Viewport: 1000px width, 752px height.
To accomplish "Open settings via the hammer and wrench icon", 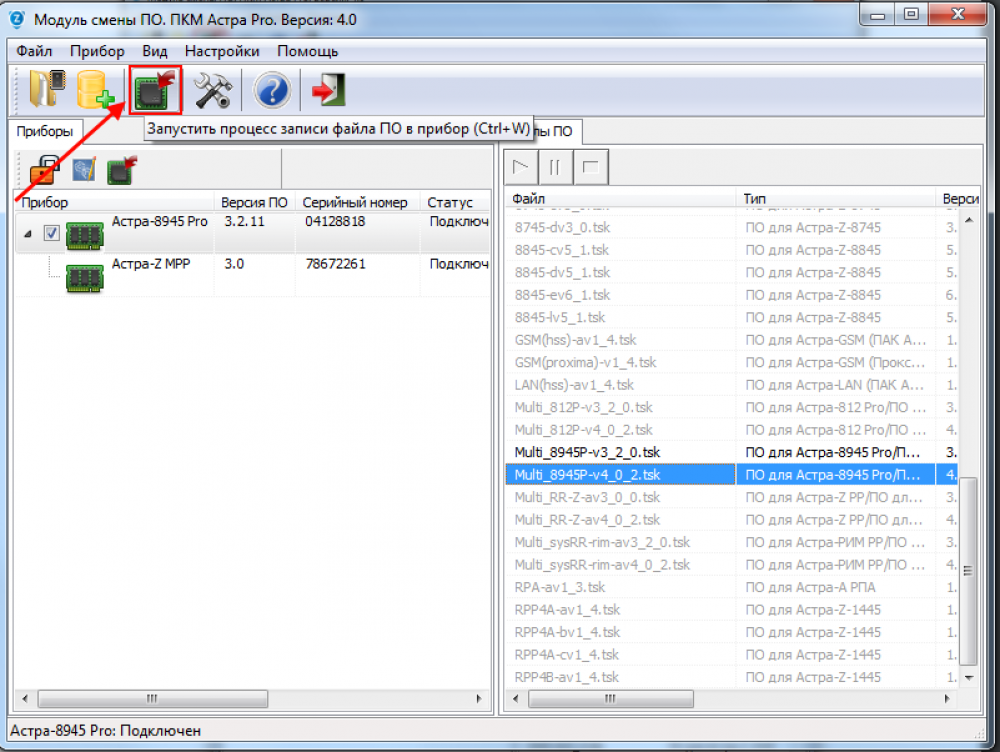I will pos(212,90).
